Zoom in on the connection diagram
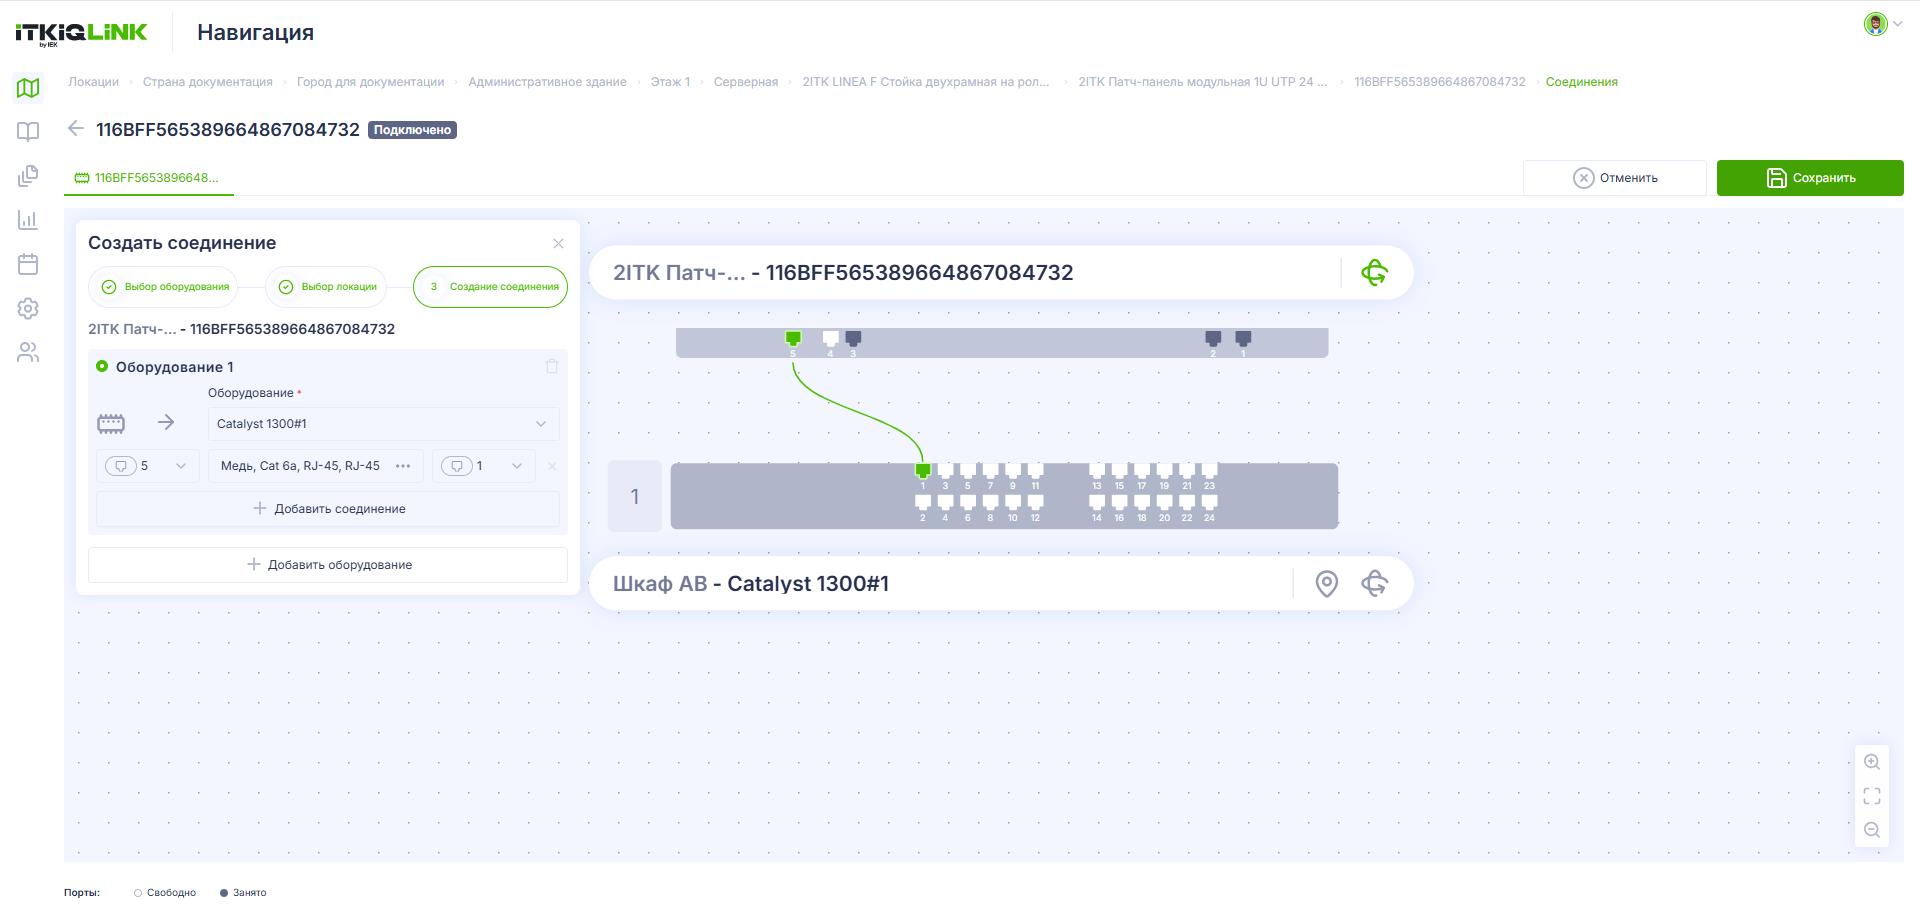The width and height of the screenshot is (1920, 920). click(1872, 762)
